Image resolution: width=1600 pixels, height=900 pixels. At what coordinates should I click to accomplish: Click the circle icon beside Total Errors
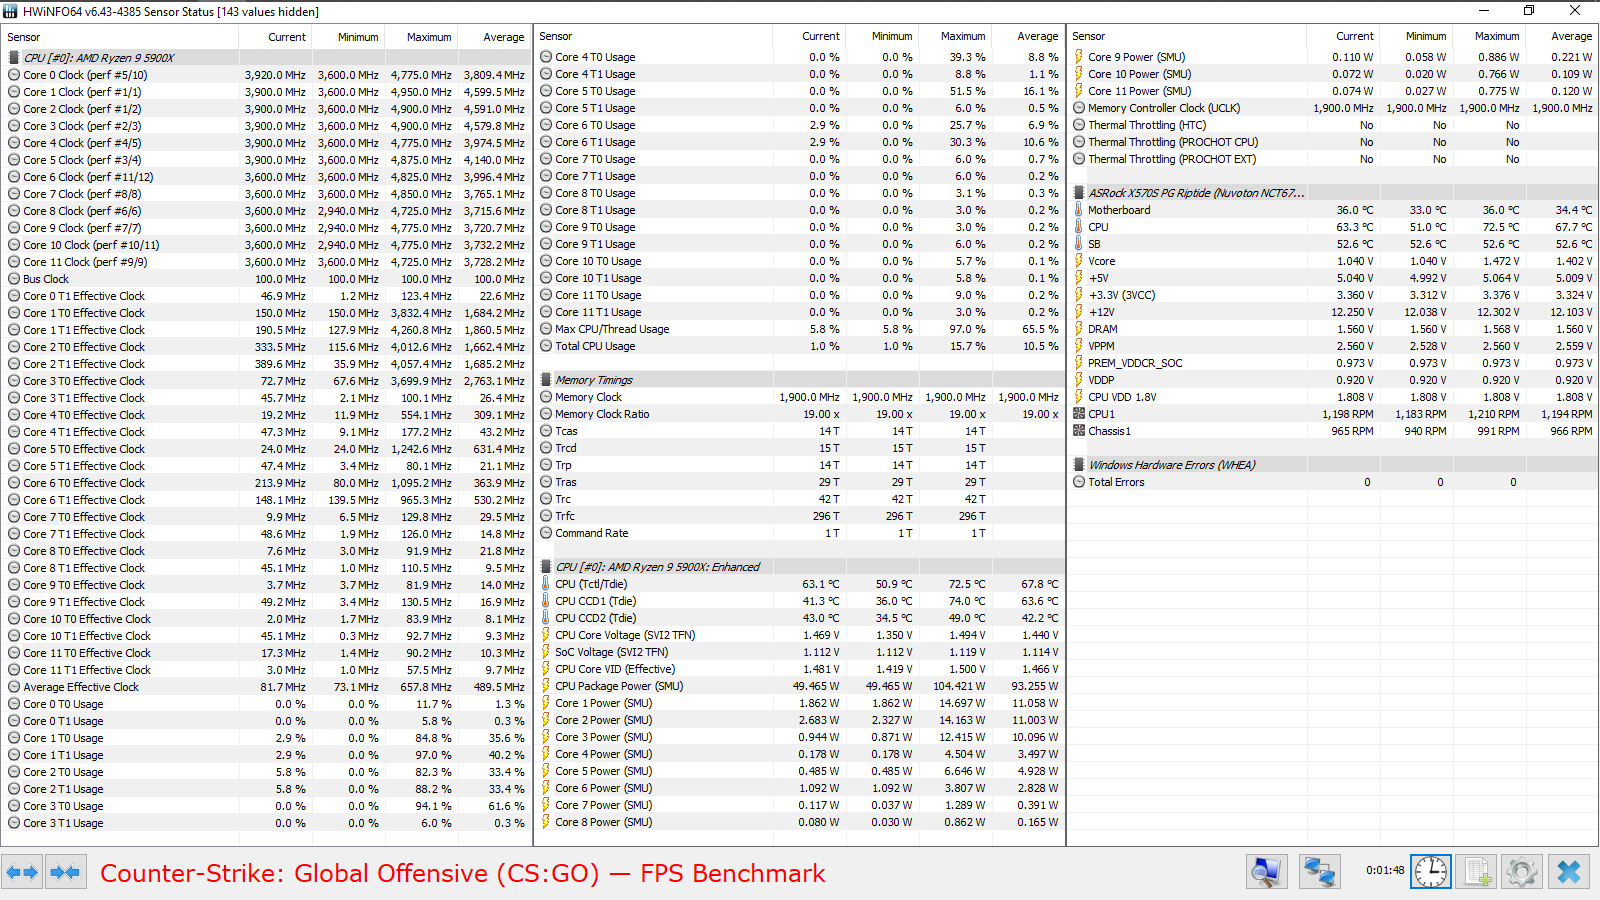point(1079,482)
